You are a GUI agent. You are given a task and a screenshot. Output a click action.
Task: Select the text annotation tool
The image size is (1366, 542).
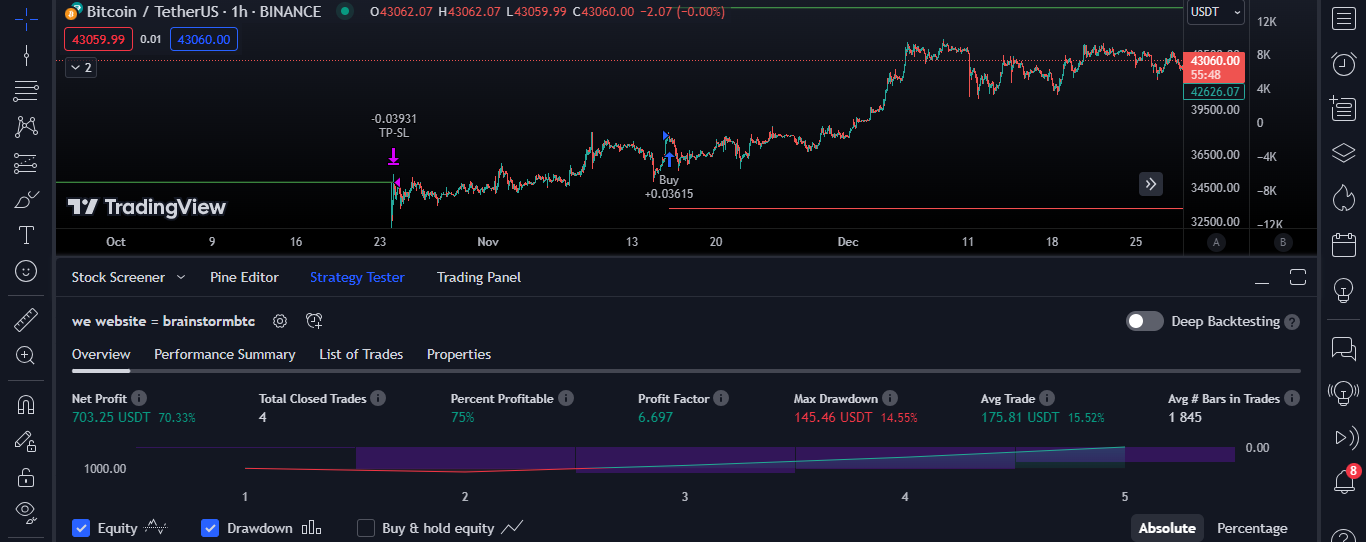point(26,235)
